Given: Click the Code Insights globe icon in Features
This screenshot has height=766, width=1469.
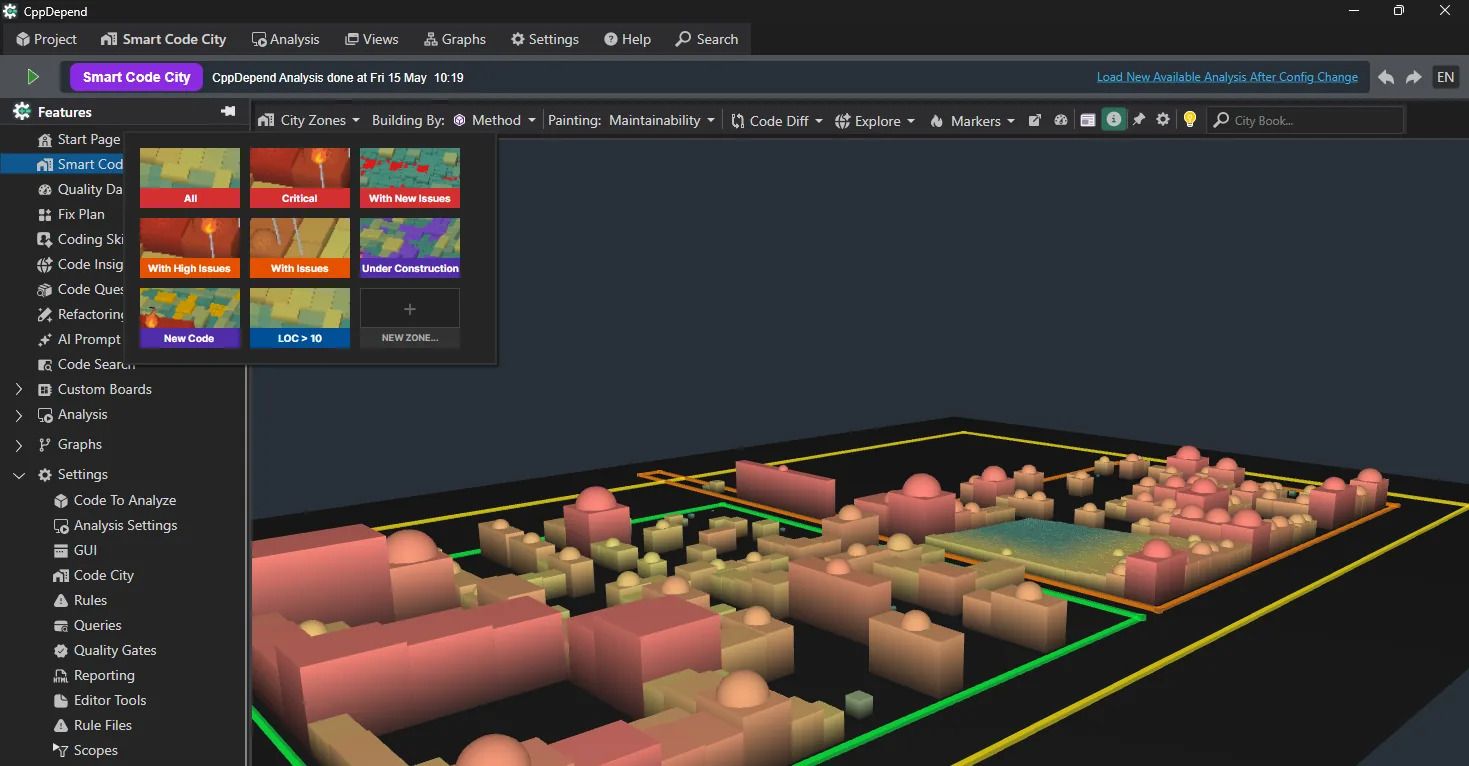Looking at the screenshot, I should point(44,264).
